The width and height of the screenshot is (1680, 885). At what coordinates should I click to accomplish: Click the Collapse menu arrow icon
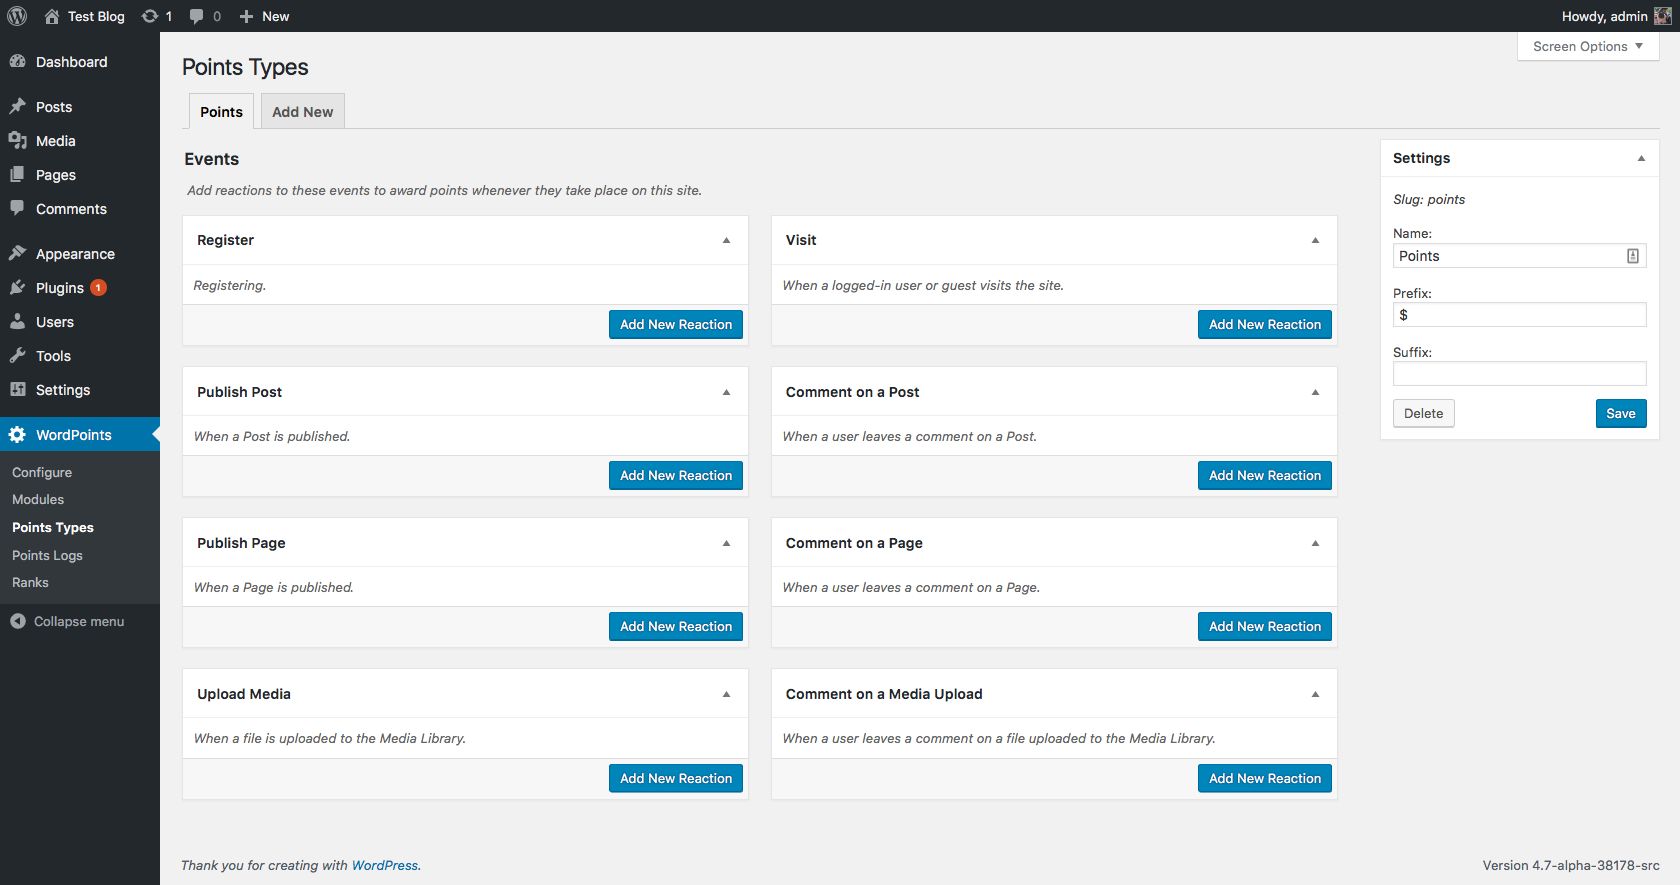[x=18, y=621]
